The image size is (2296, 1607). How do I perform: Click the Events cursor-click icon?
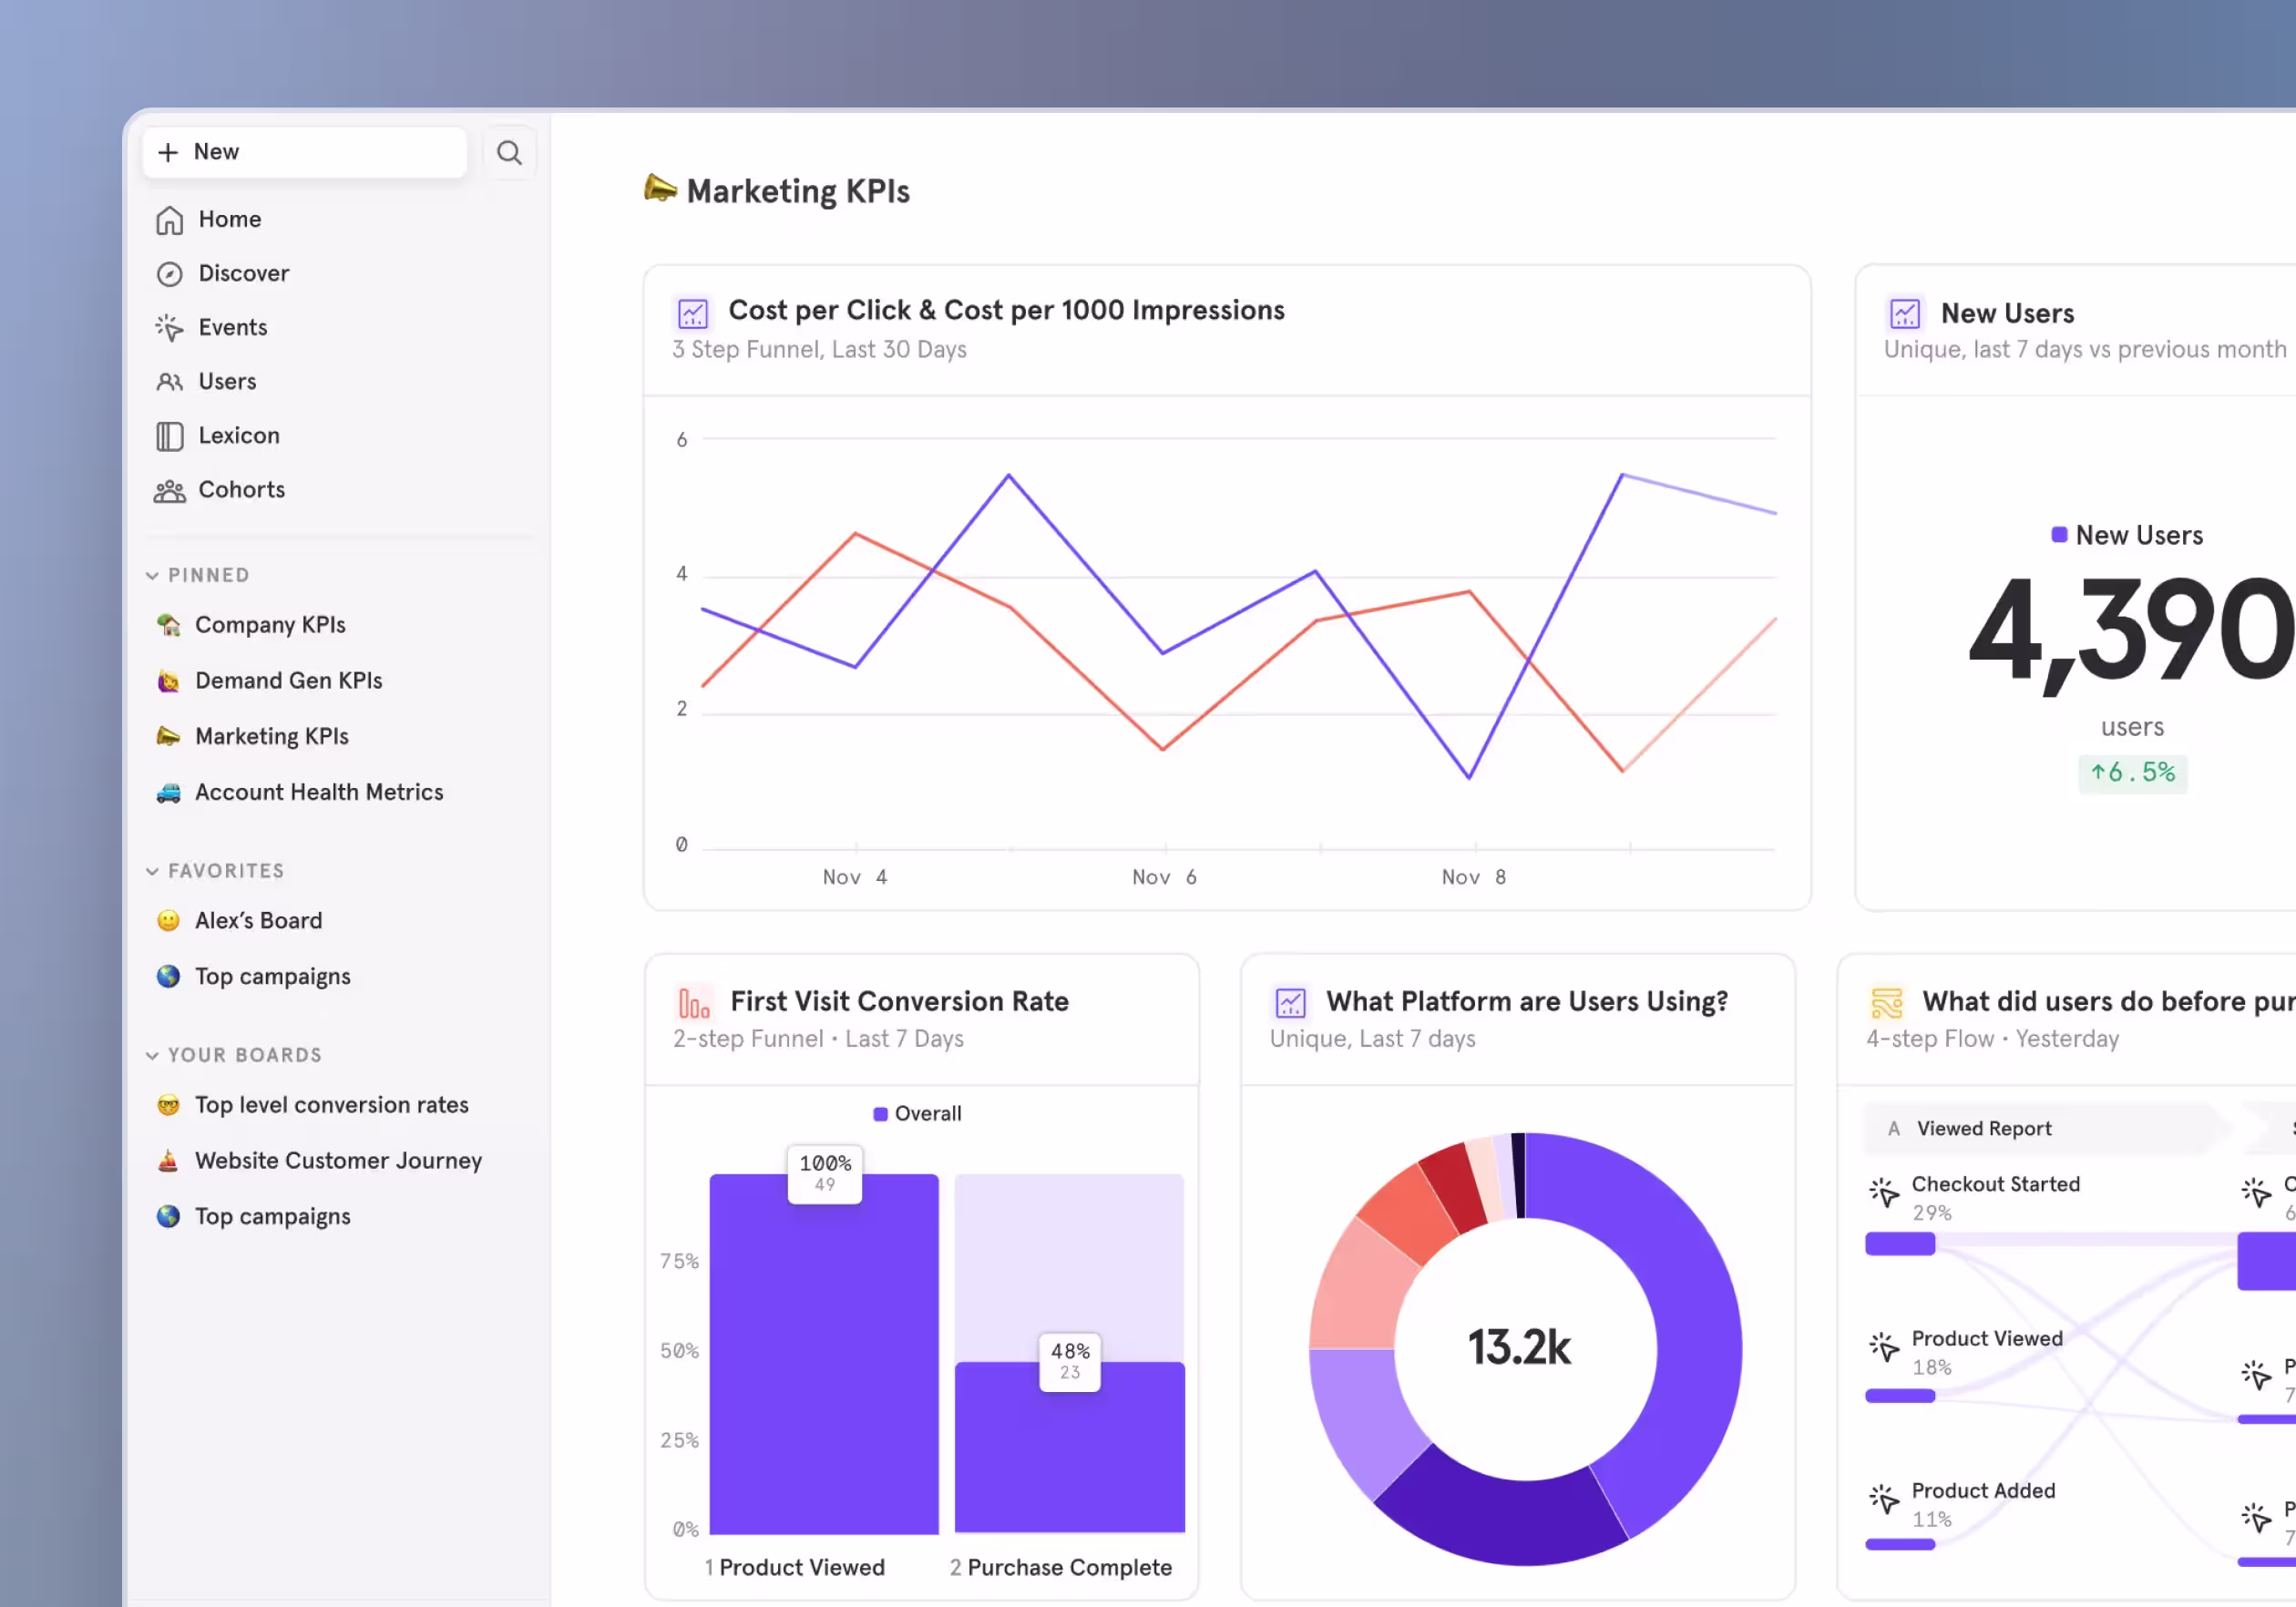pyautogui.click(x=169, y=328)
